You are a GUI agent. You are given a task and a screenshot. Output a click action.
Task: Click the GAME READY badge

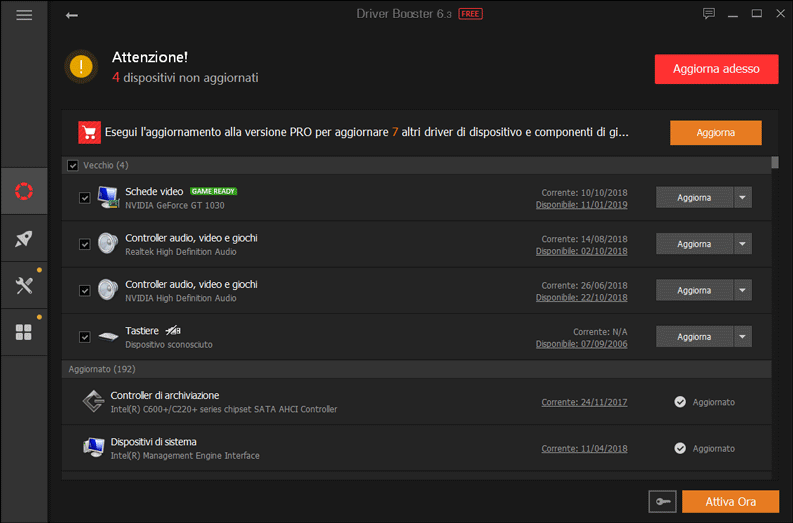pyautogui.click(x=213, y=191)
